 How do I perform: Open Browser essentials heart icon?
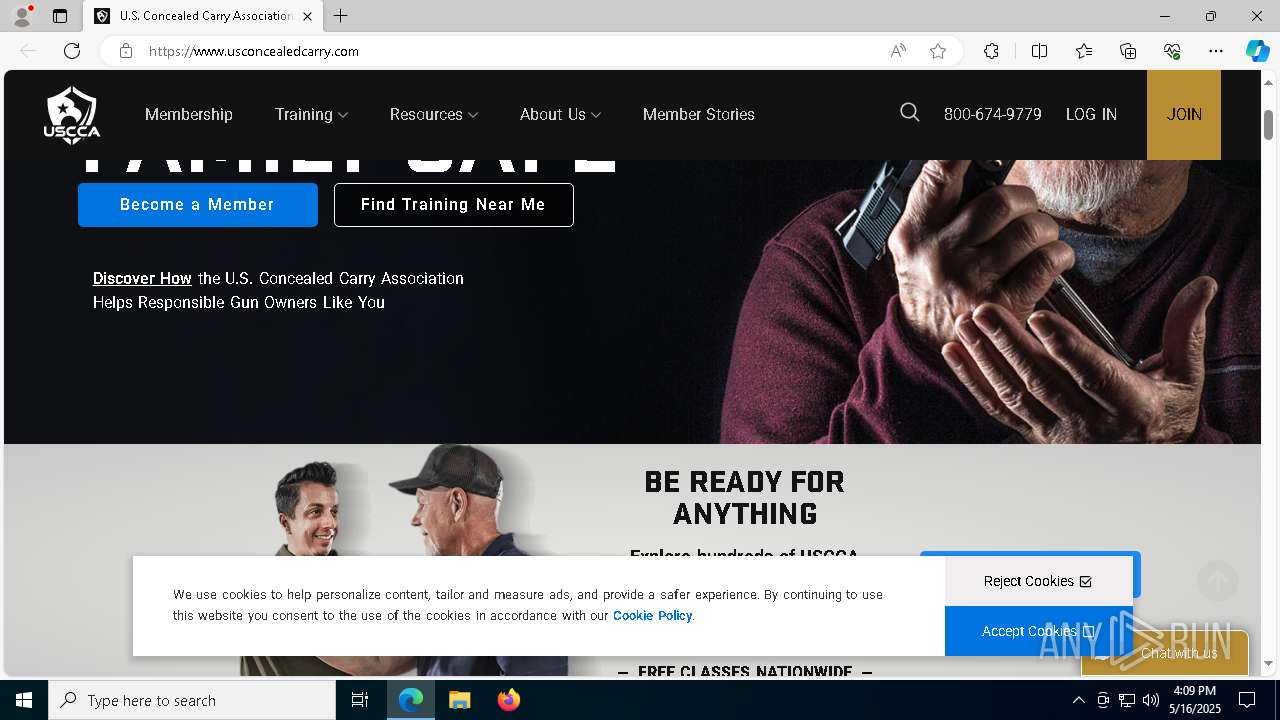1172,51
